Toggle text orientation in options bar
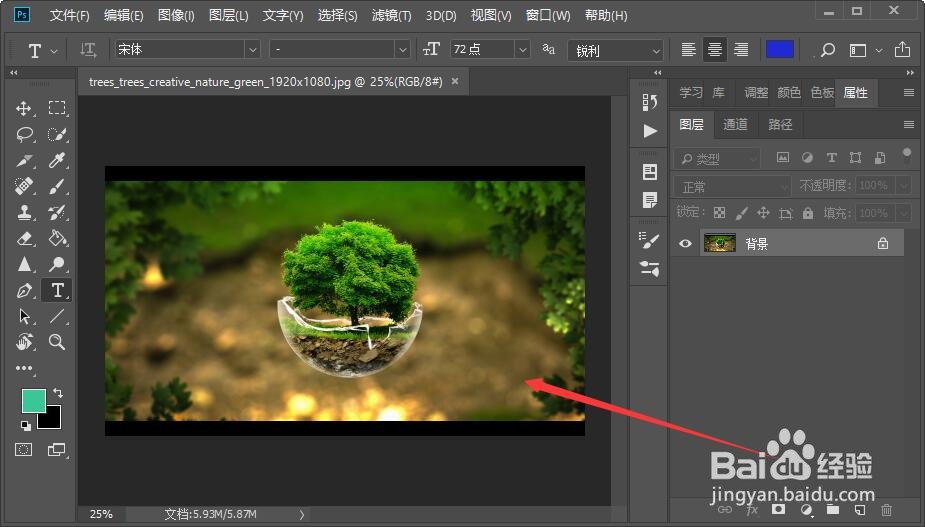The width and height of the screenshot is (925, 527). (88, 50)
